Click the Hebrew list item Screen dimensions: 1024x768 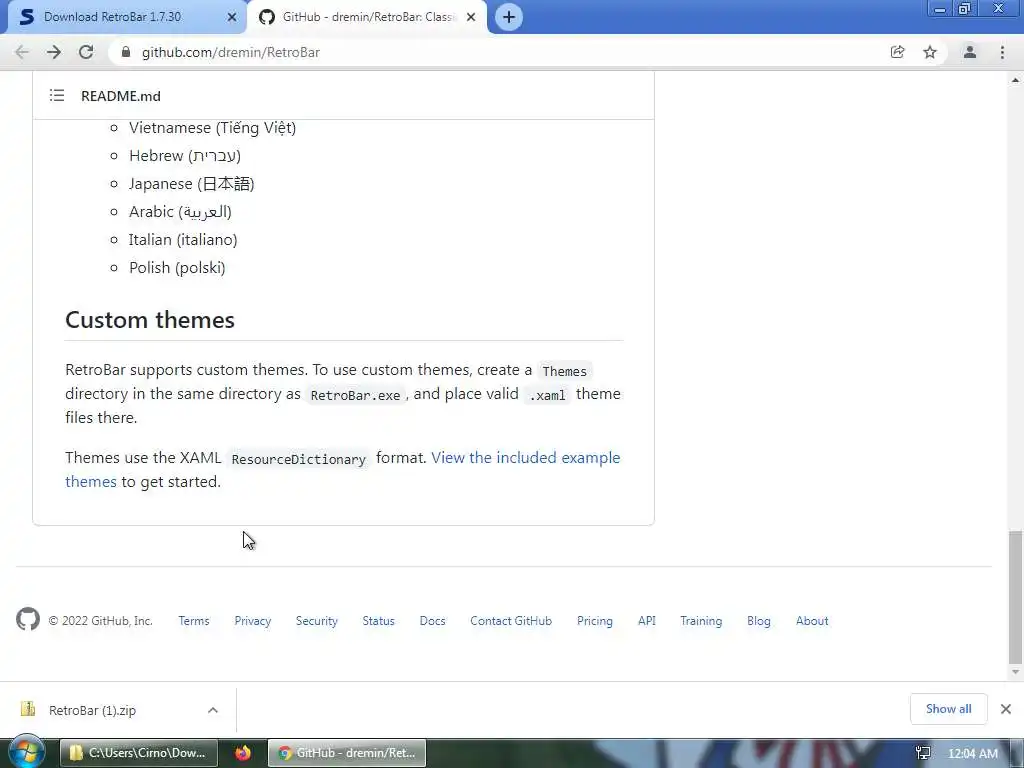(185, 156)
